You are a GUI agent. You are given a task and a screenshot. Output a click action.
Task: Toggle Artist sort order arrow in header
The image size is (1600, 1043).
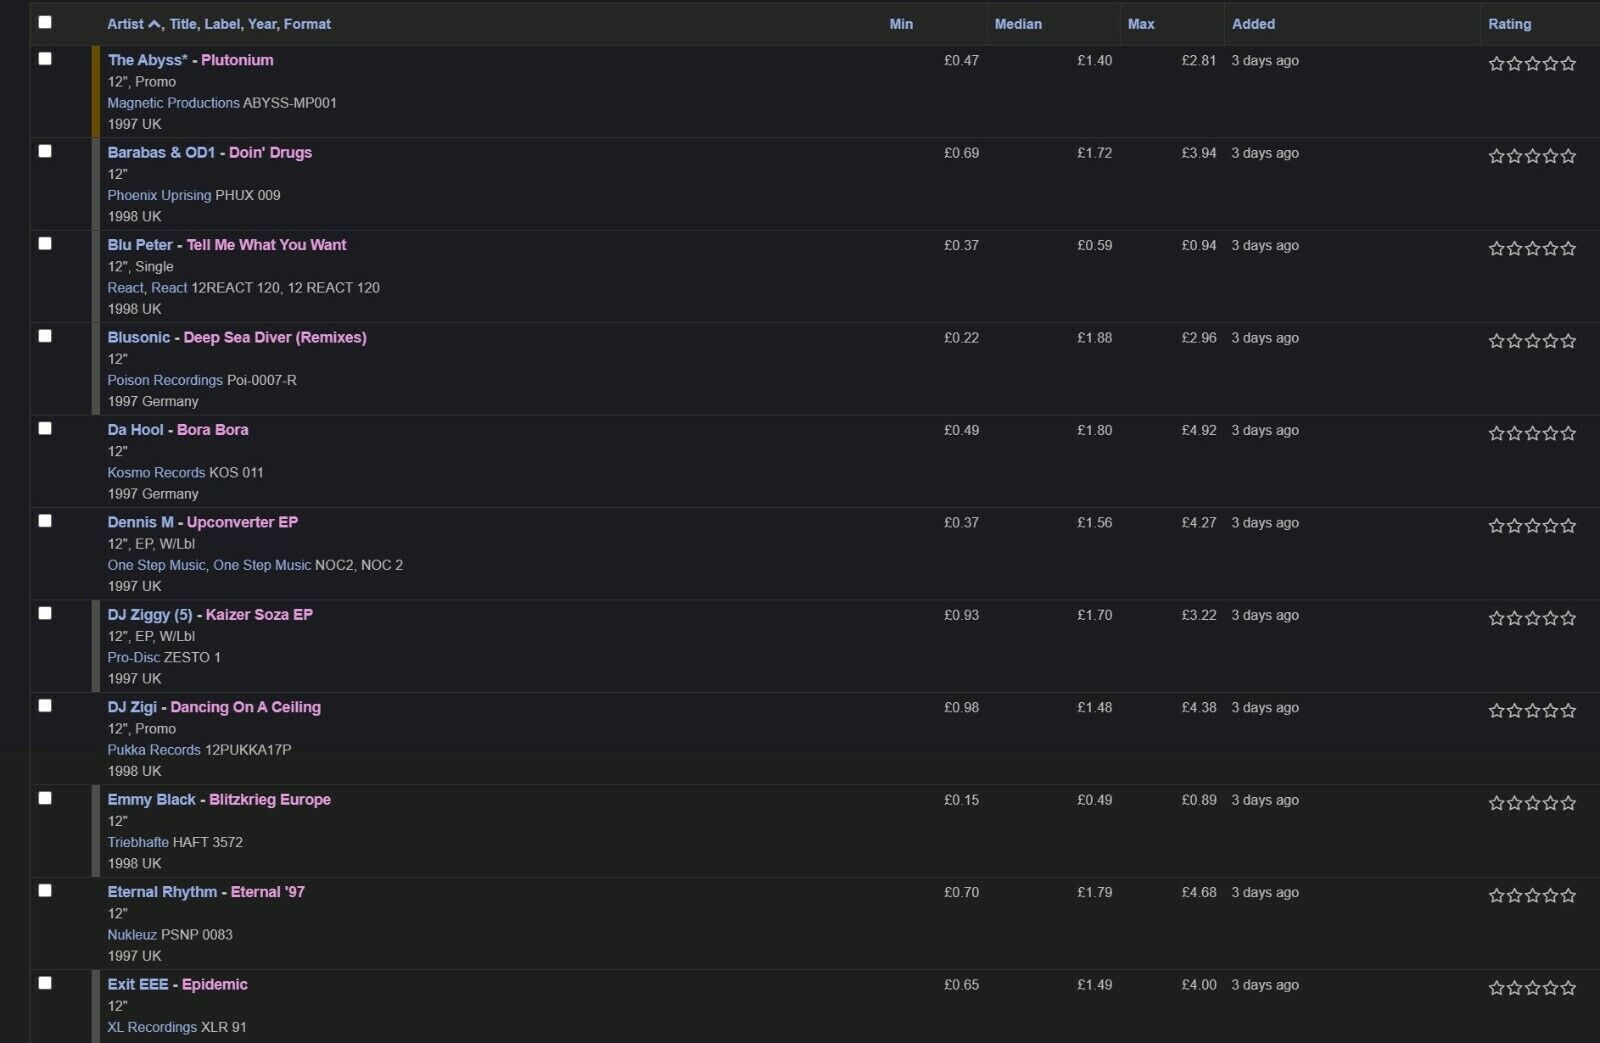point(154,24)
